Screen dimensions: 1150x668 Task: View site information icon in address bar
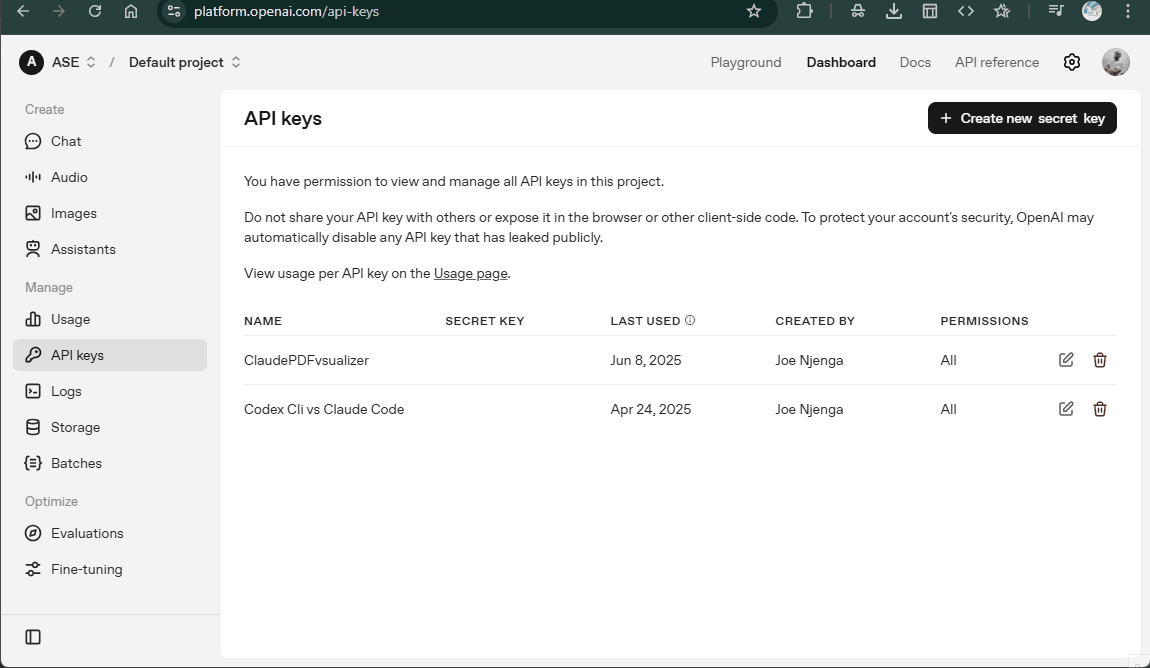[x=174, y=11]
